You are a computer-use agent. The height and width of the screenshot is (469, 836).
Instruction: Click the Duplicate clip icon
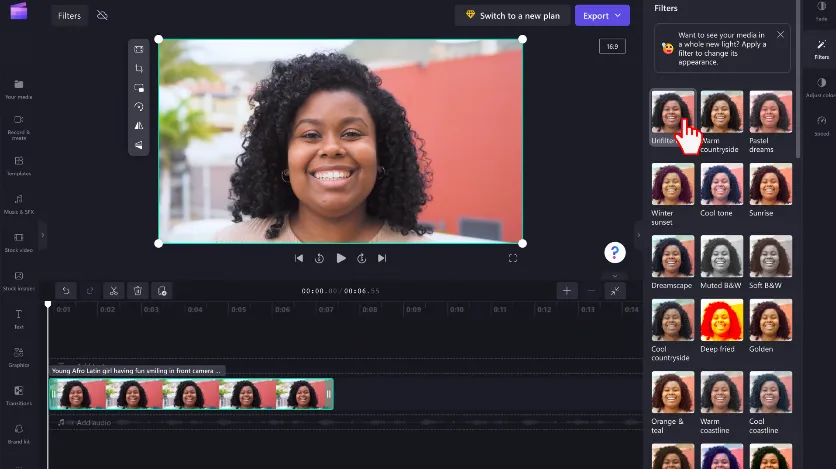coord(162,291)
